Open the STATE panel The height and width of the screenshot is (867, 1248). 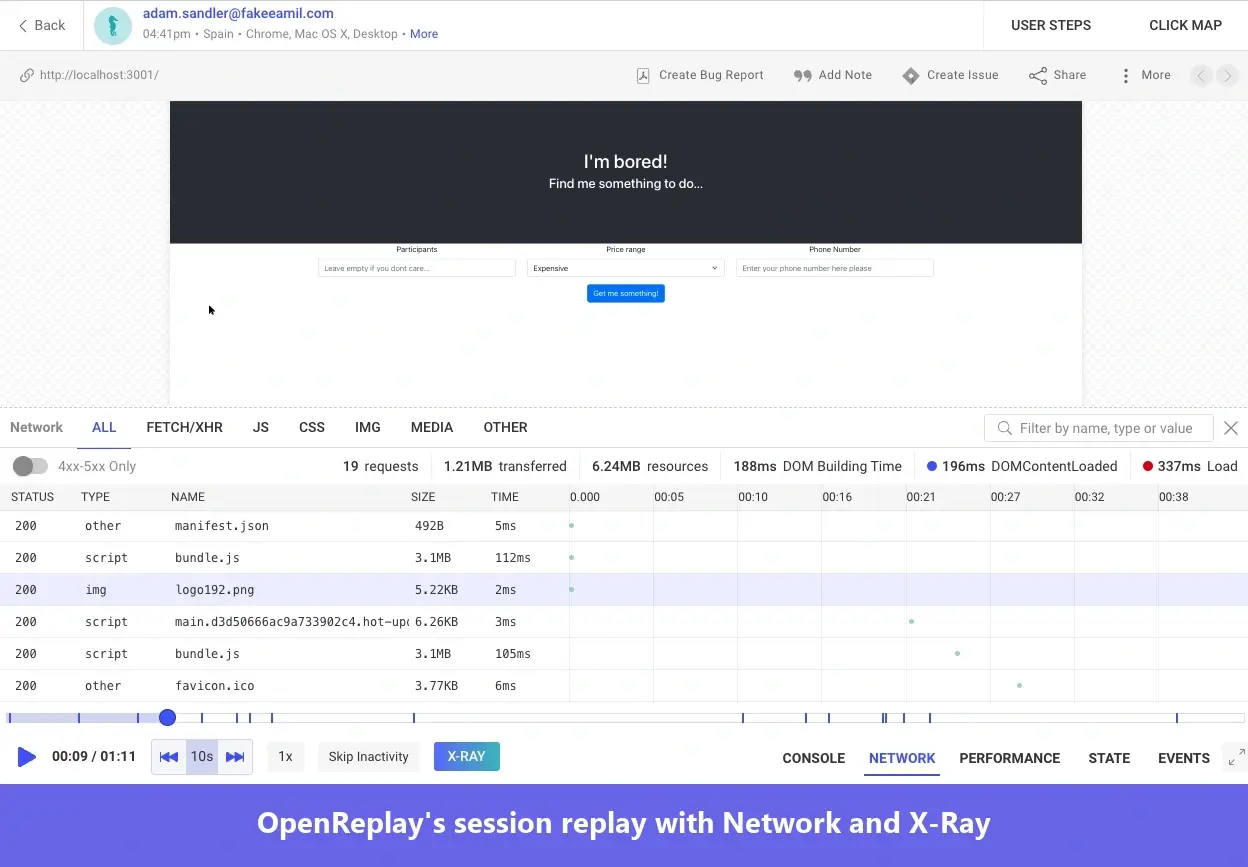click(x=1109, y=758)
